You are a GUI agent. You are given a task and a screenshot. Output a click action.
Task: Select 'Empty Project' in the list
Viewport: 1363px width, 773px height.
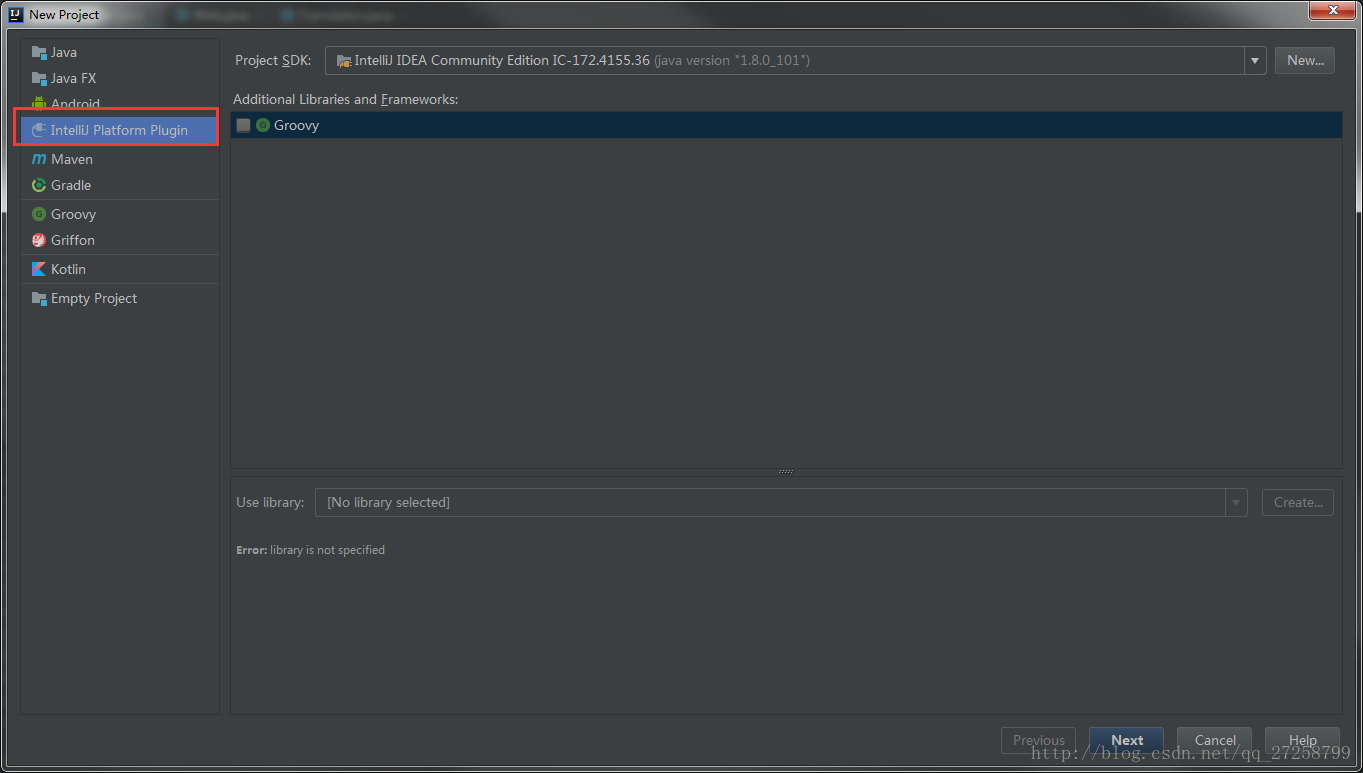point(94,298)
